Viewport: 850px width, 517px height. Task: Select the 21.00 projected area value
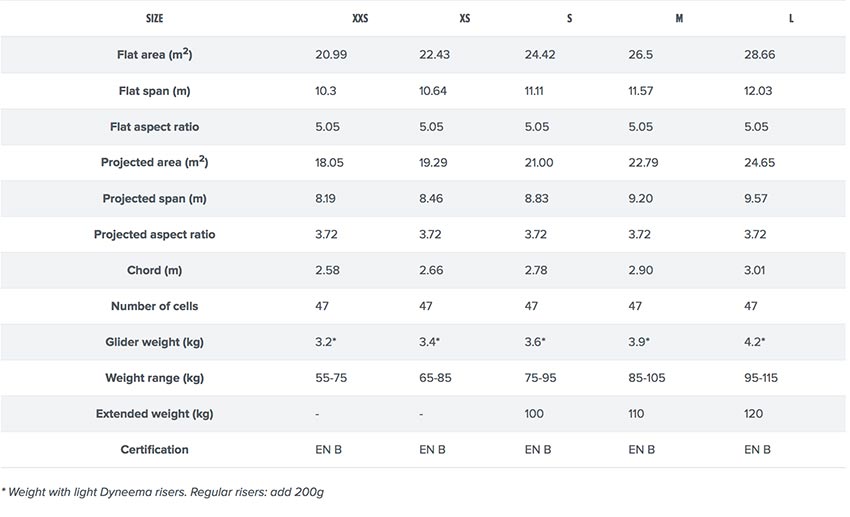[x=539, y=162]
